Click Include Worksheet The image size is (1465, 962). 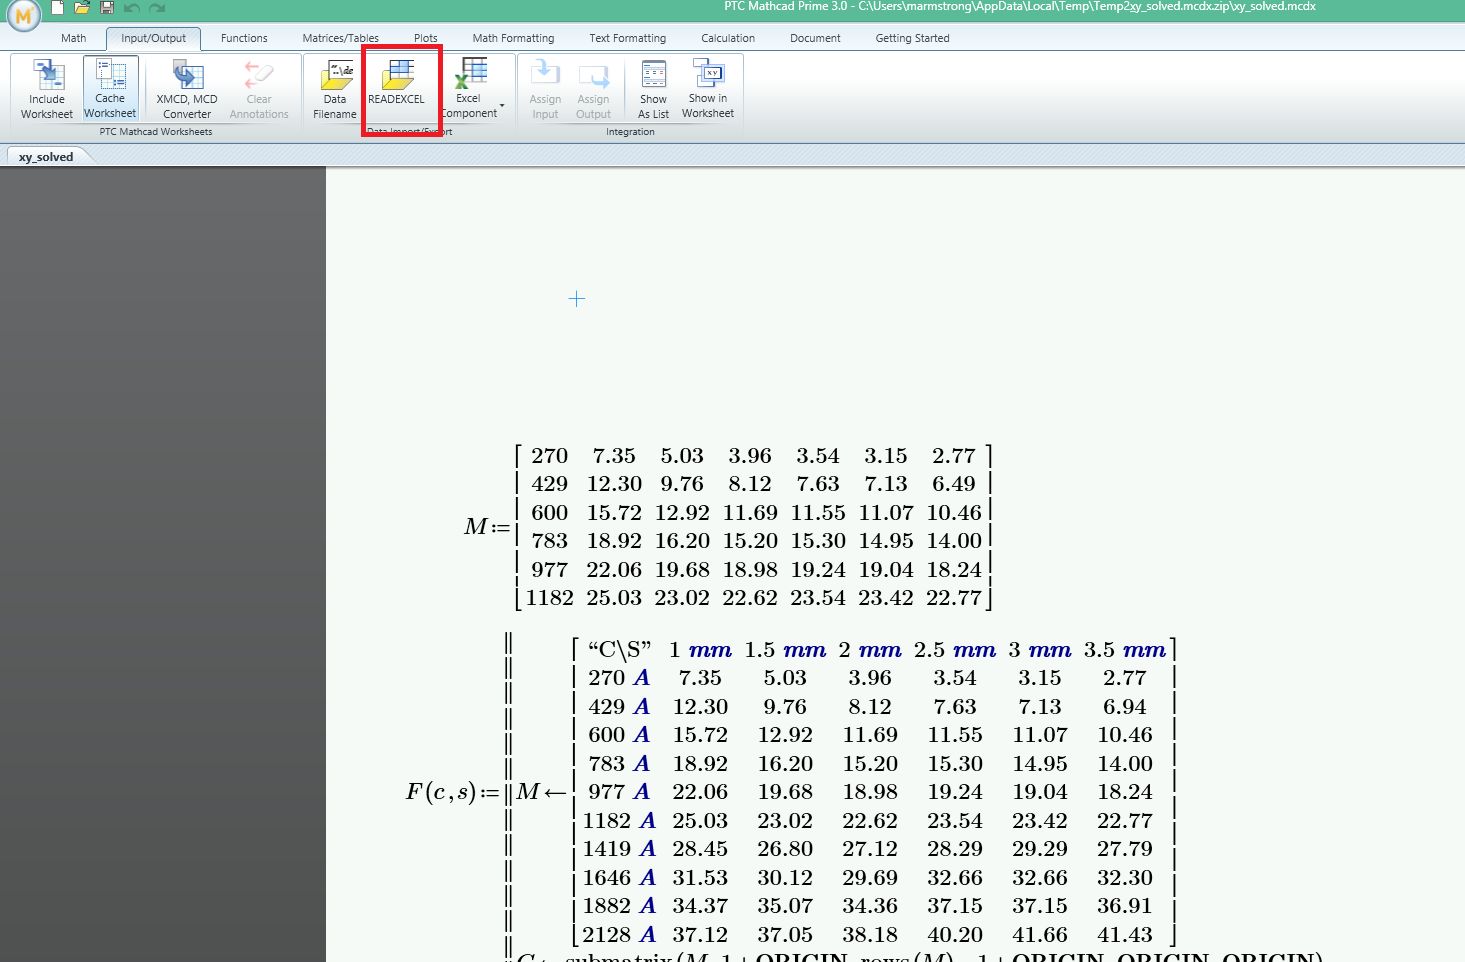point(47,89)
